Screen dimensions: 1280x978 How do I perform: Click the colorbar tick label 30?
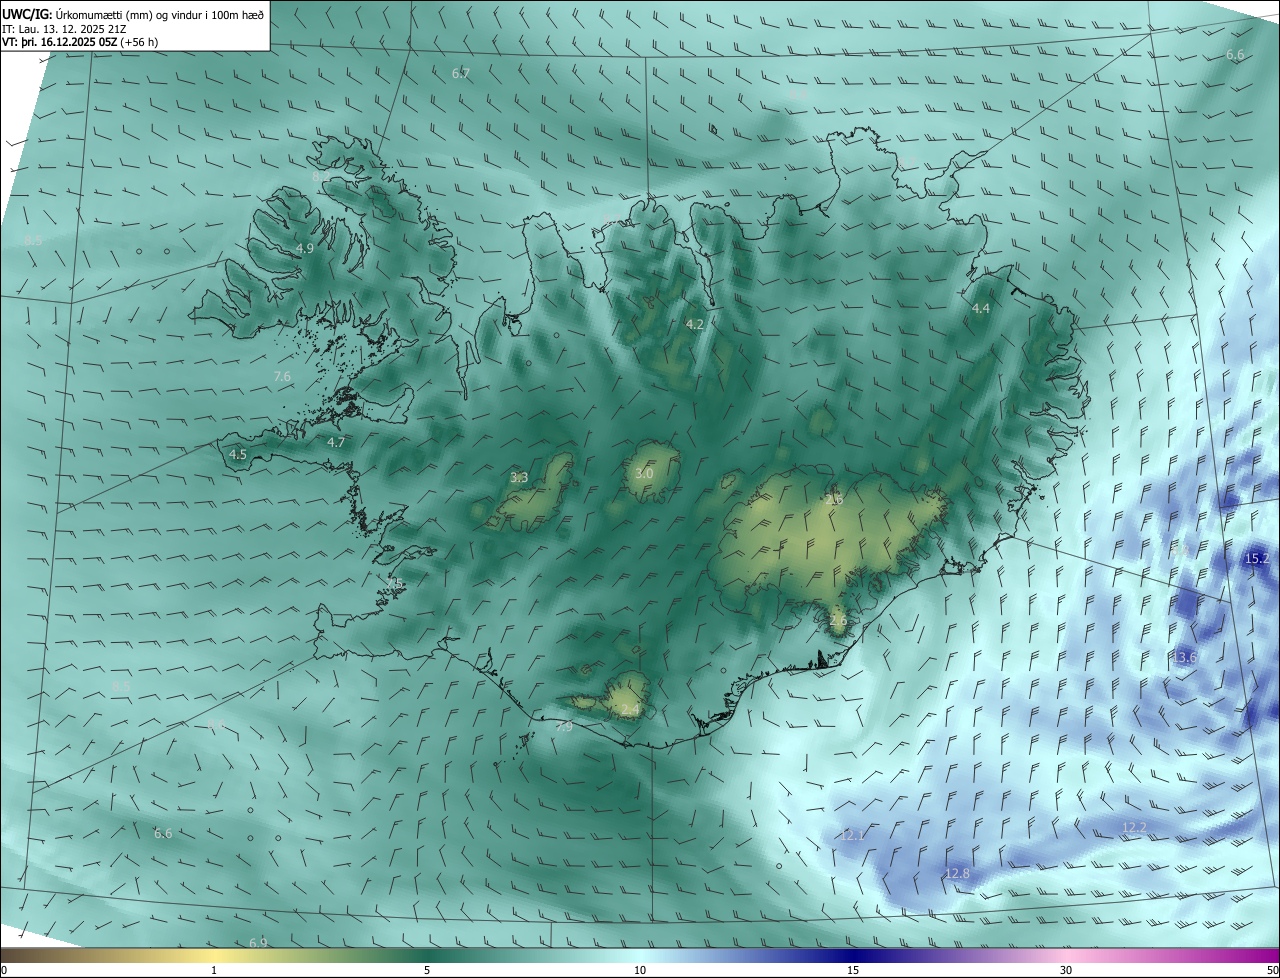click(1066, 970)
